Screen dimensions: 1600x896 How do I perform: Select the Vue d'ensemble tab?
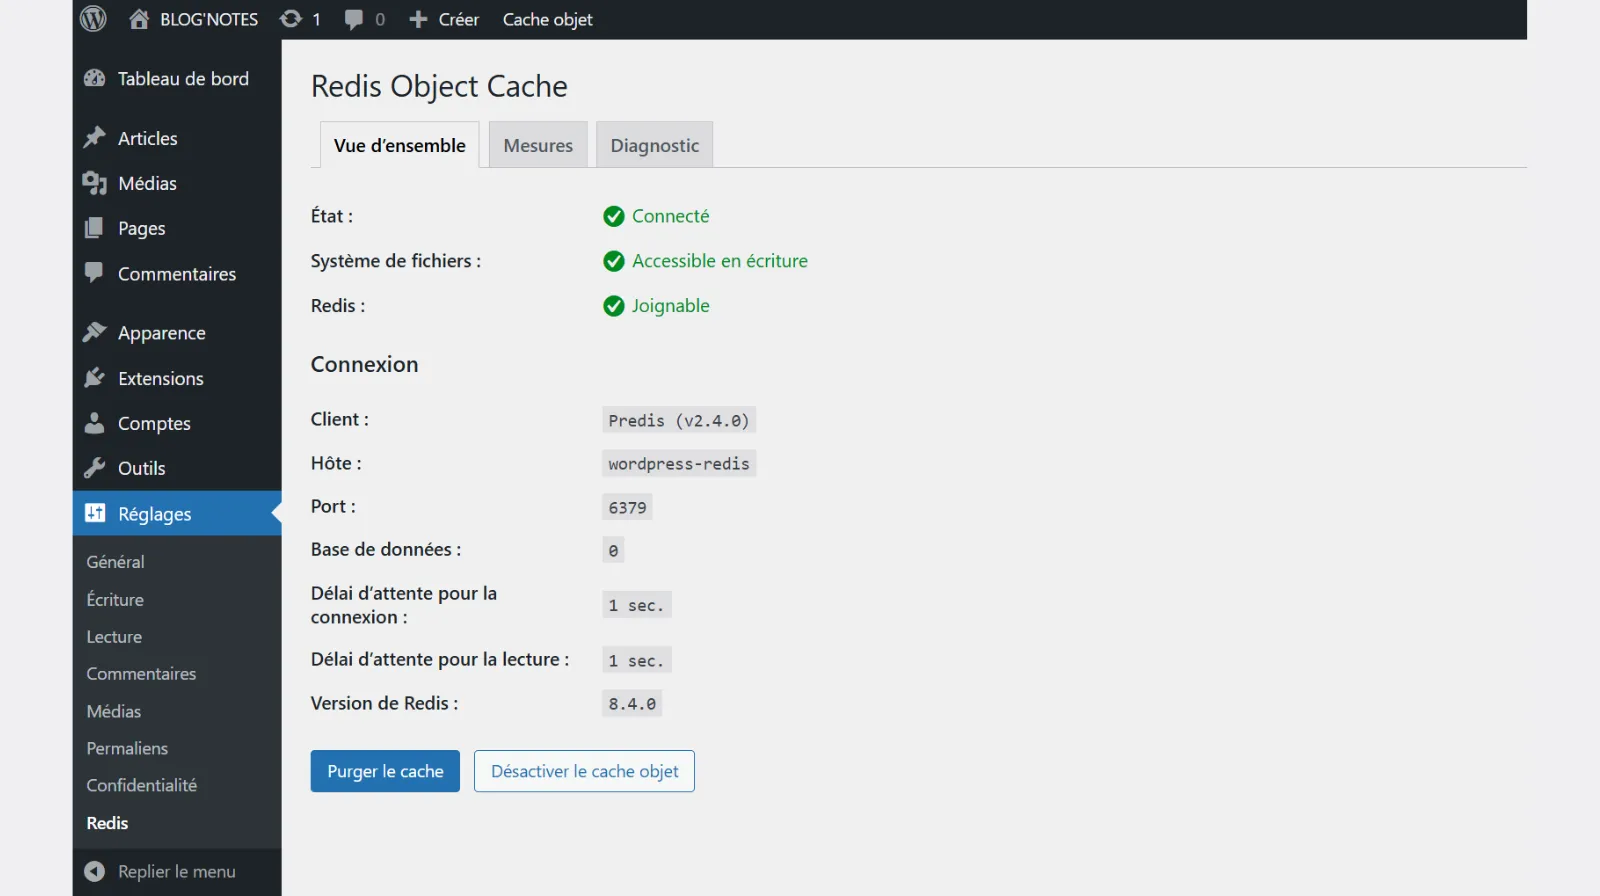tap(399, 146)
